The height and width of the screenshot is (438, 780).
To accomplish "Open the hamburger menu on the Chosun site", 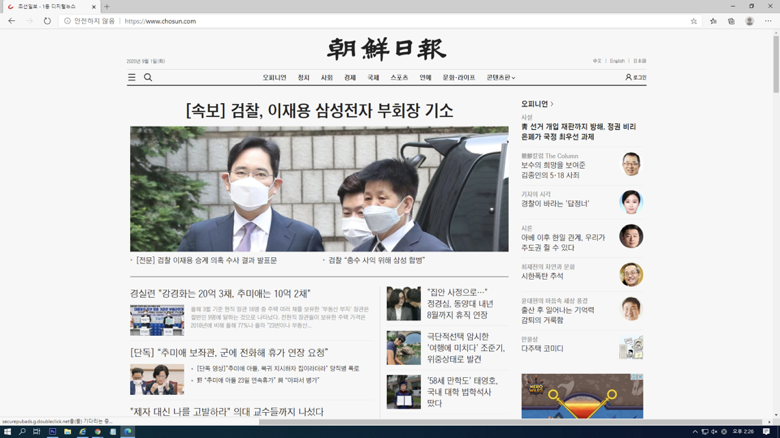I will tap(131, 77).
